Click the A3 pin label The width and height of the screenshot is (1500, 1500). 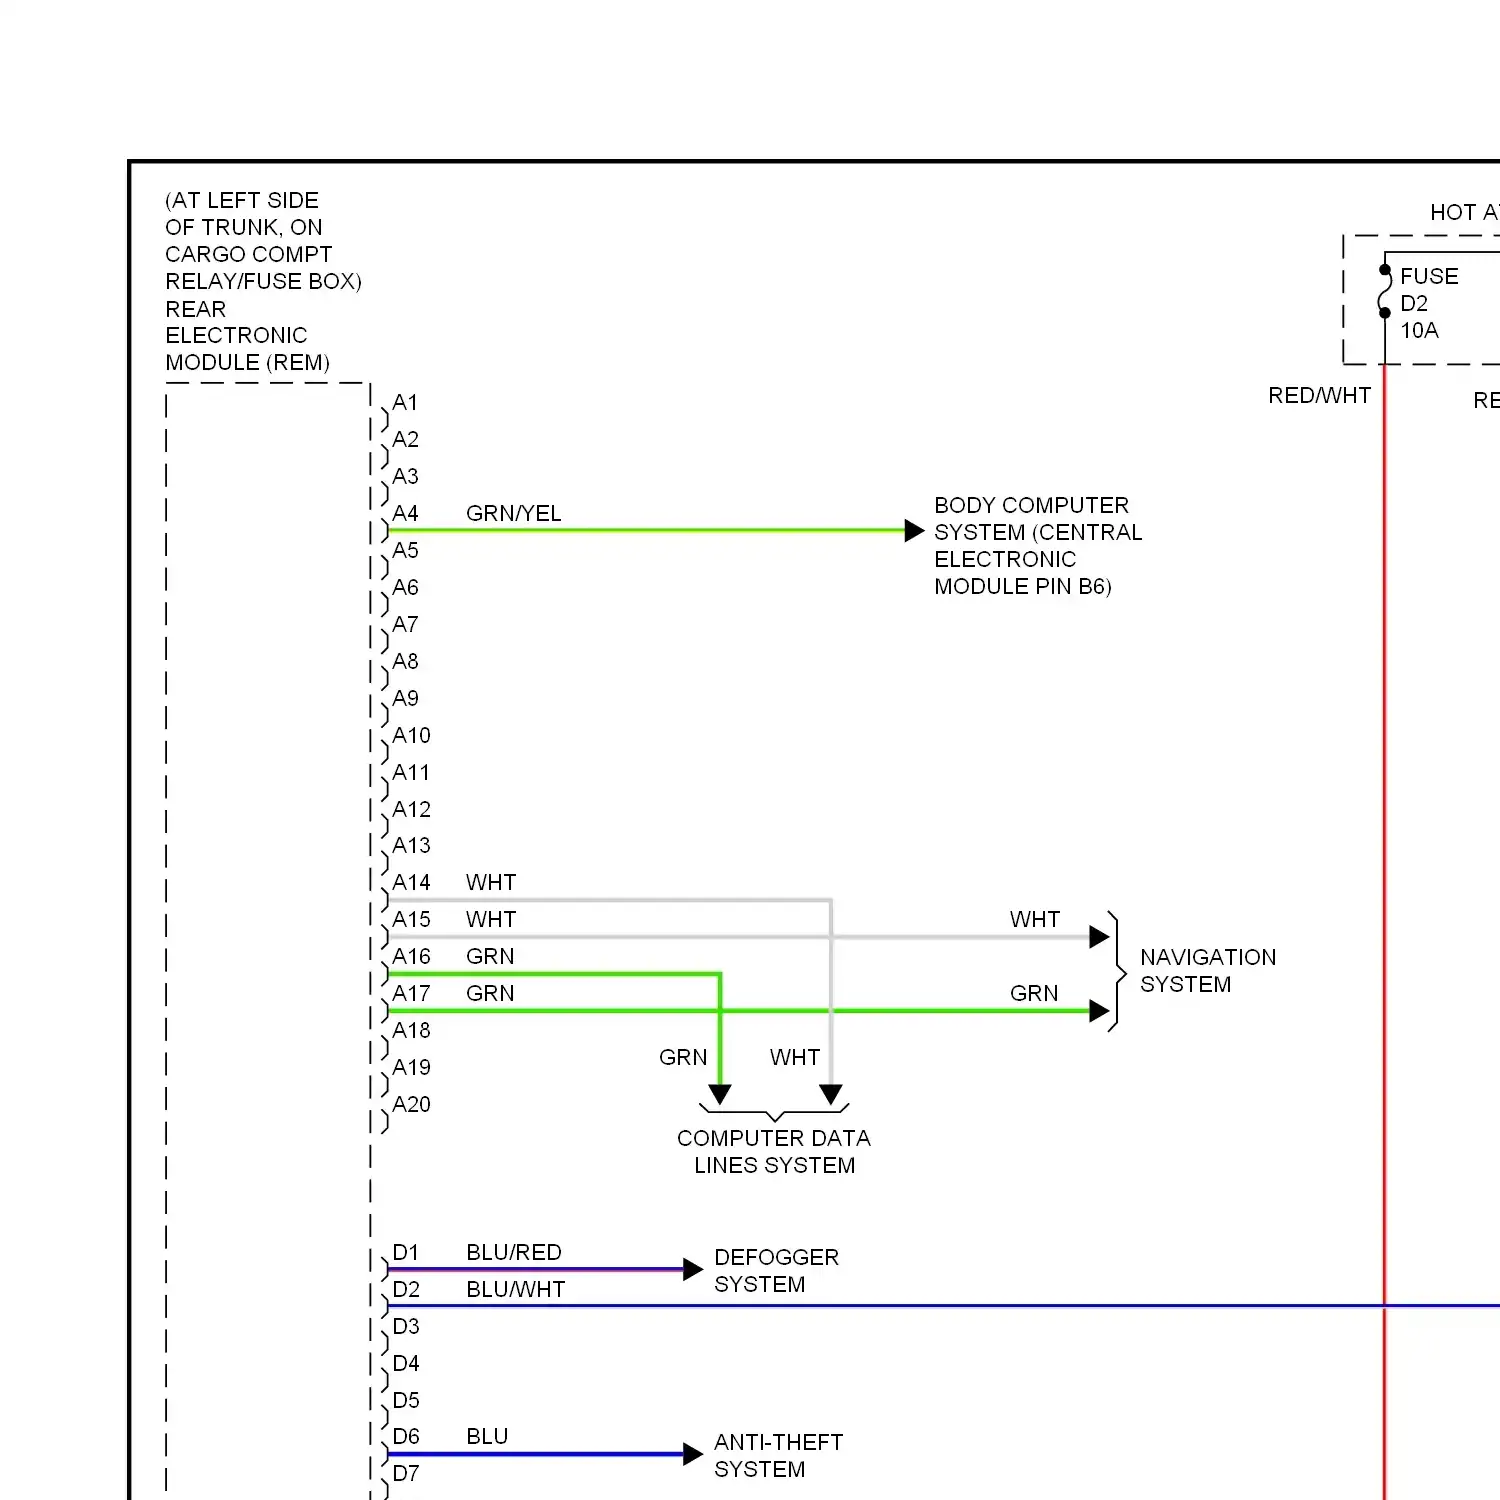coord(405,477)
